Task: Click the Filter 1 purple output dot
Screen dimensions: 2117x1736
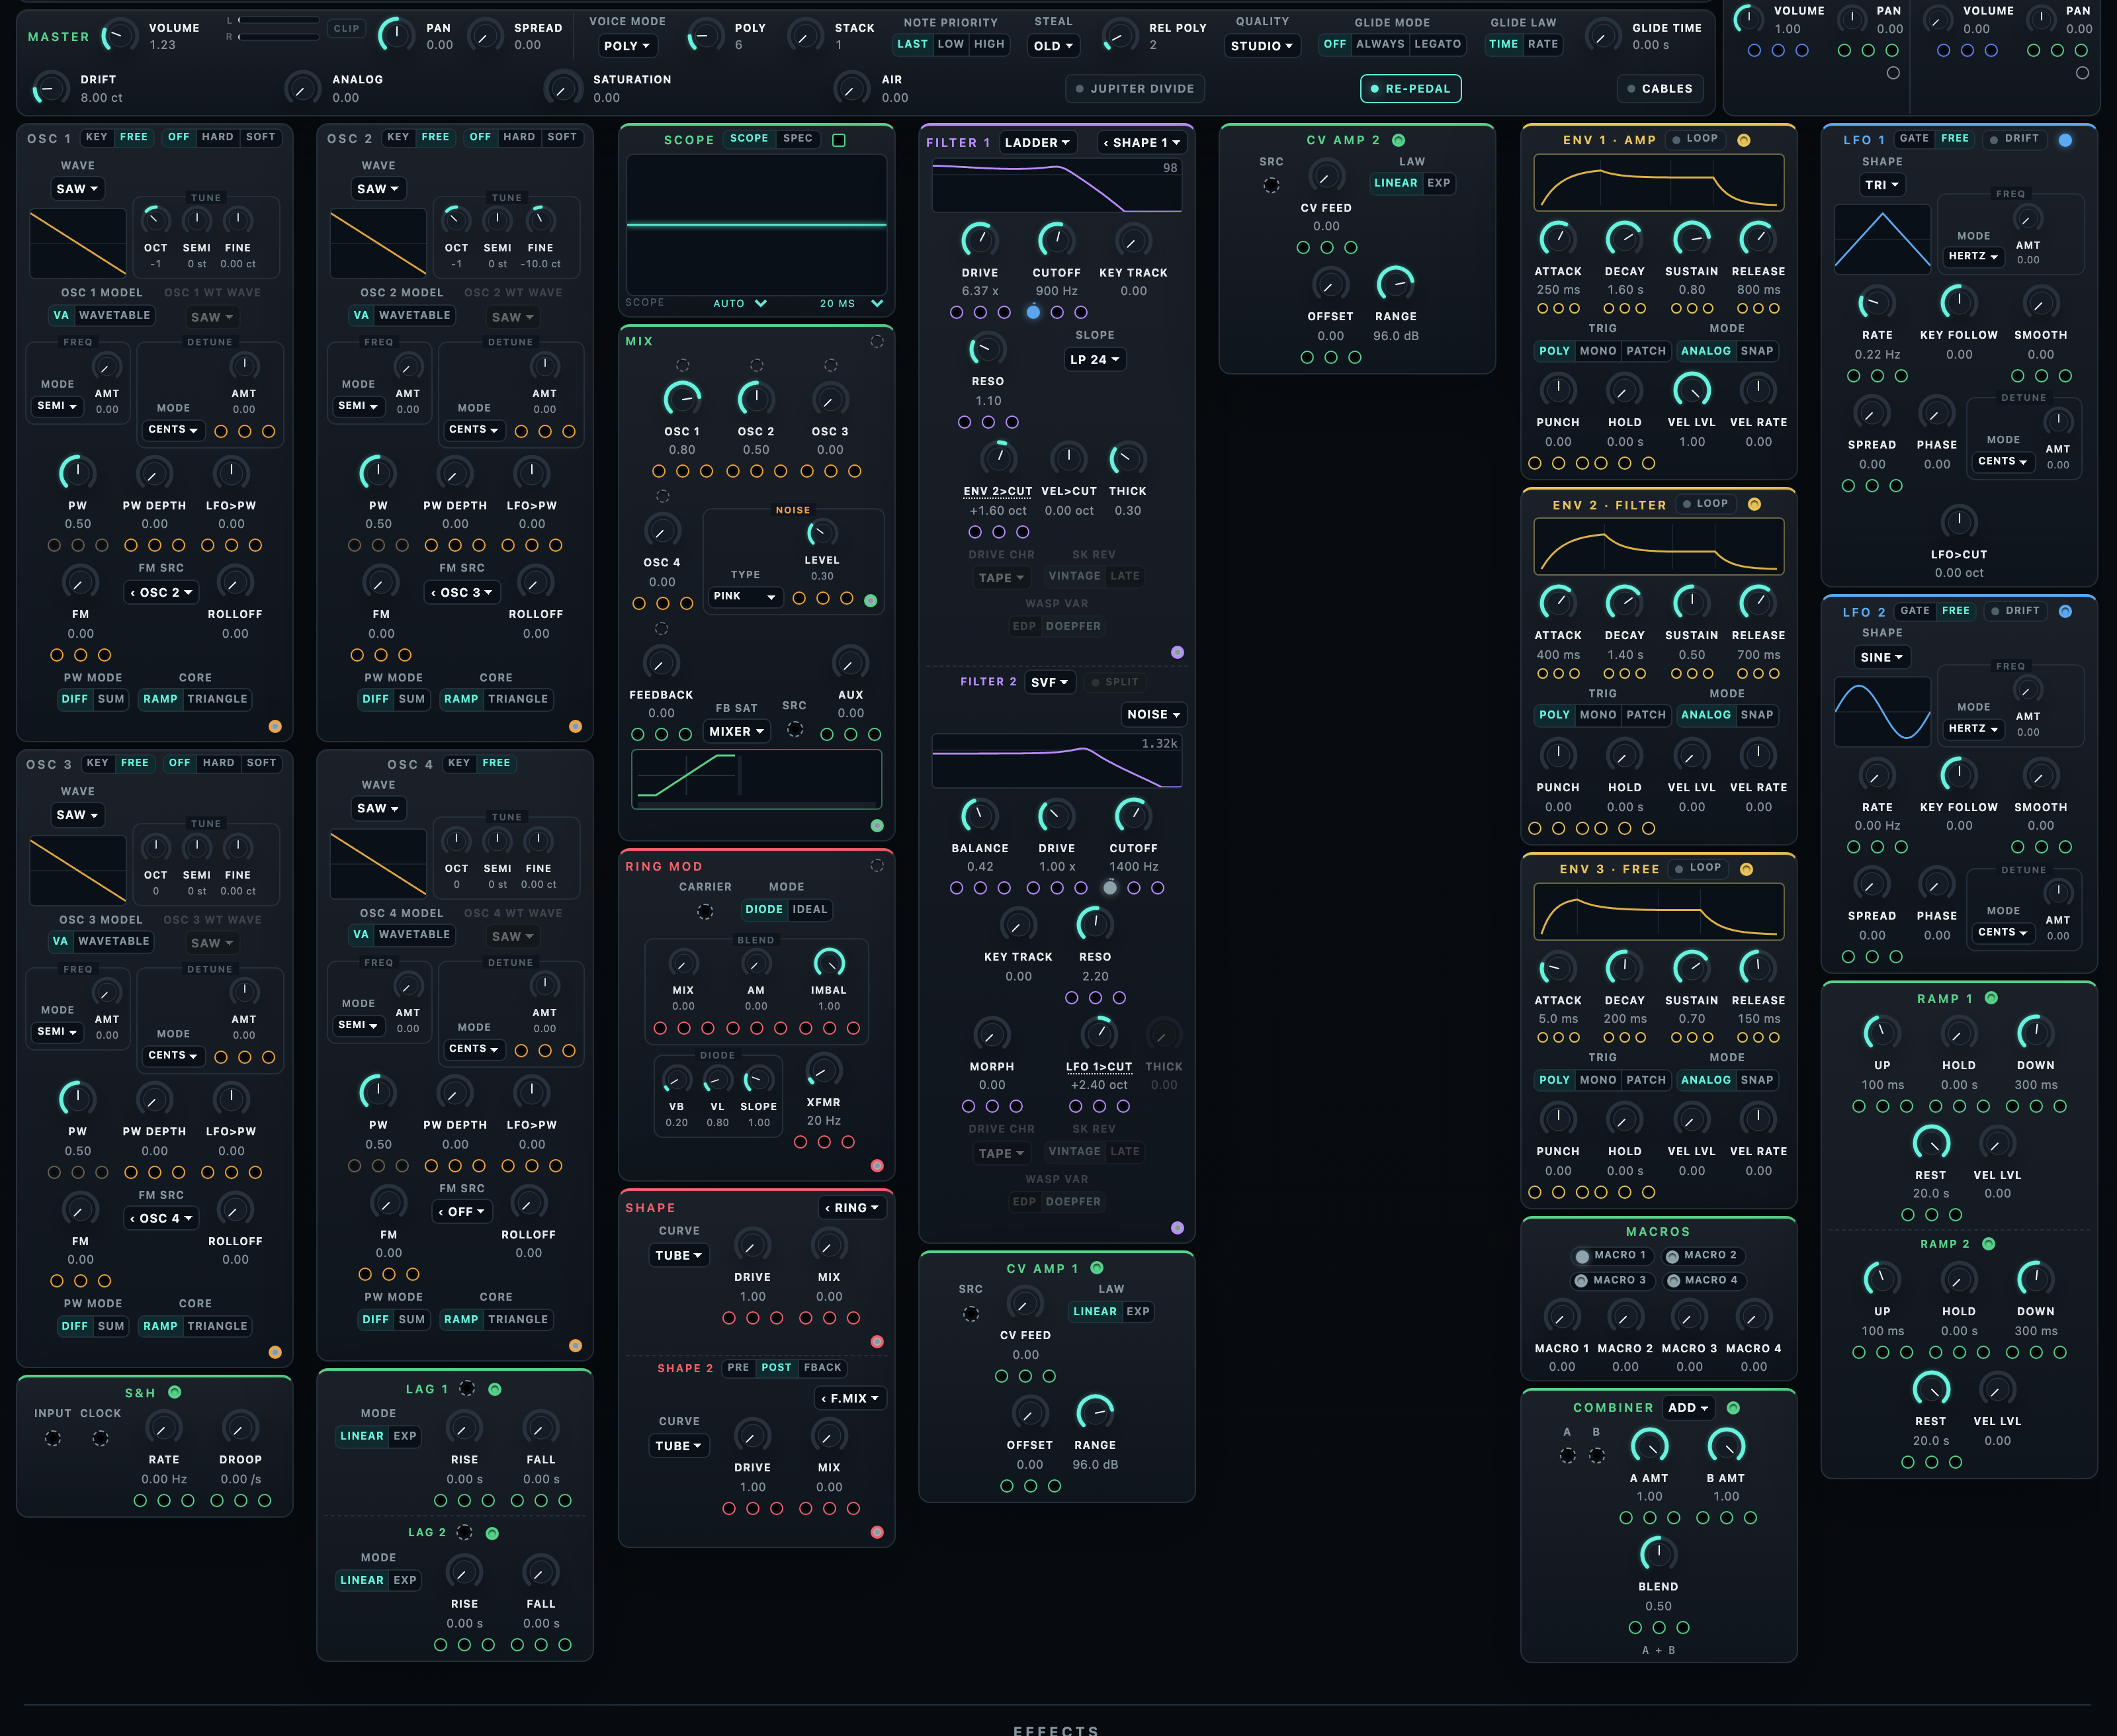Action: (1177, 652)
